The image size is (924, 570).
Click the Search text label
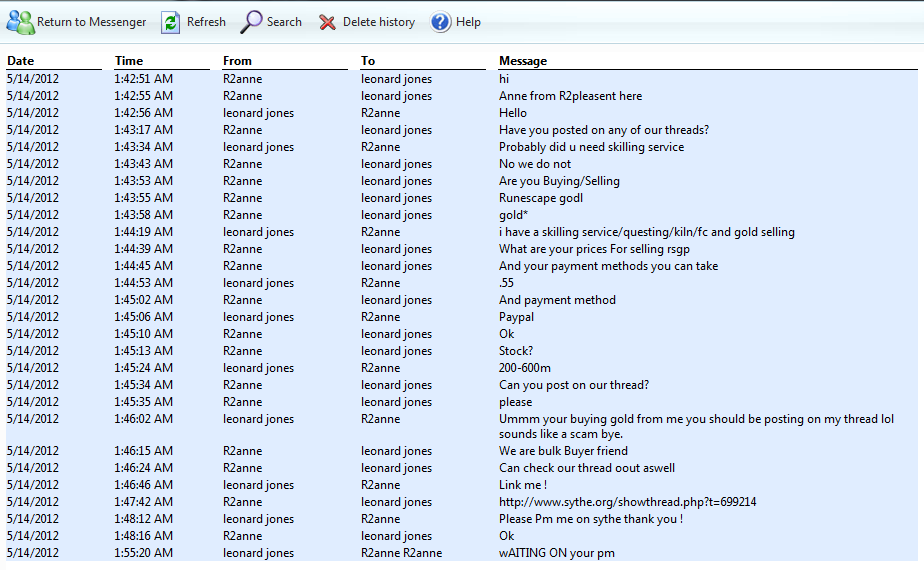(284, 22)
